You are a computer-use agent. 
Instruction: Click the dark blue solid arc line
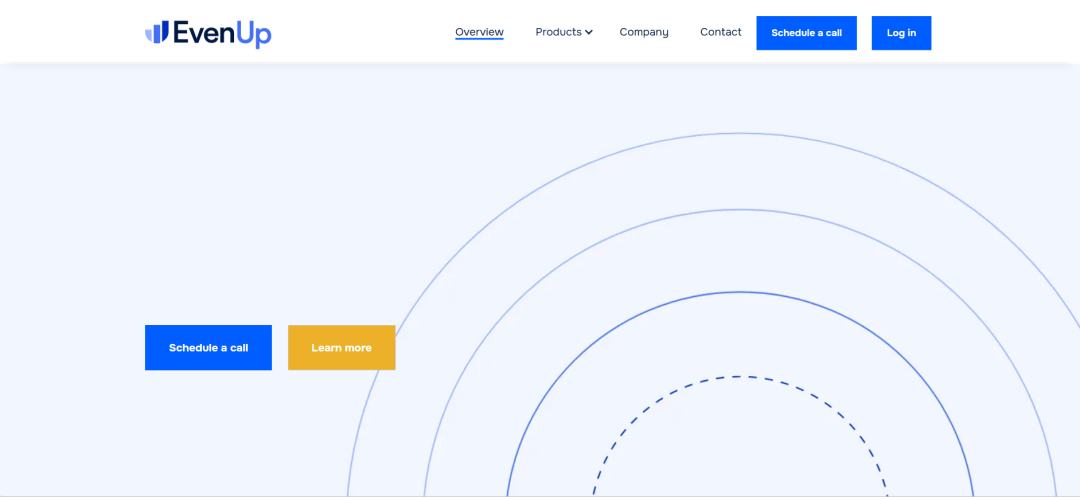click(740, 292)
